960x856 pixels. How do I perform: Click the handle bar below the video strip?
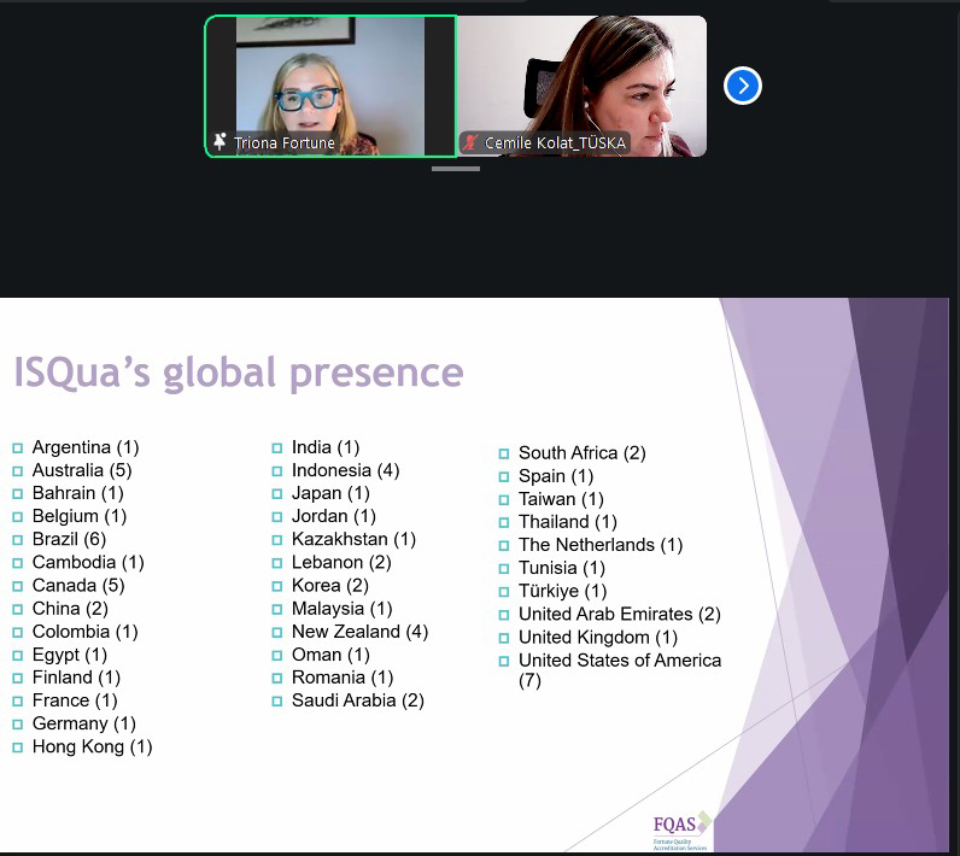pos(456,168)
